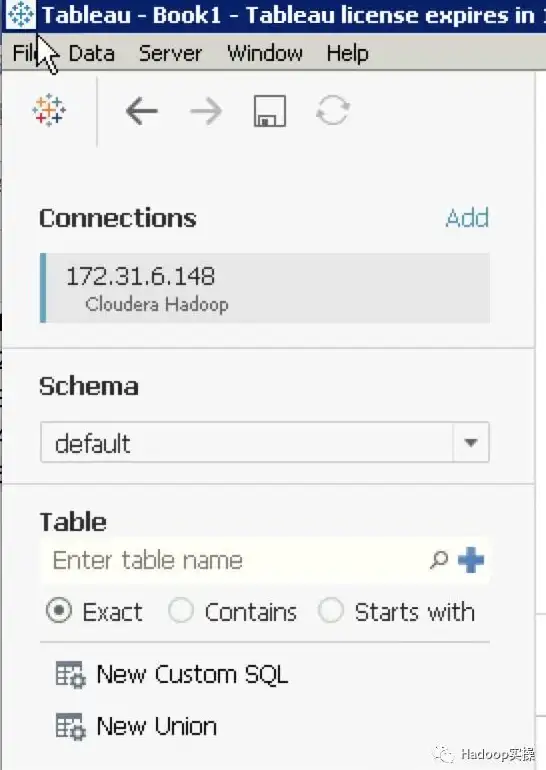
Task: Save the workbook using the floppy icon
Action: [x=270, y=111]
